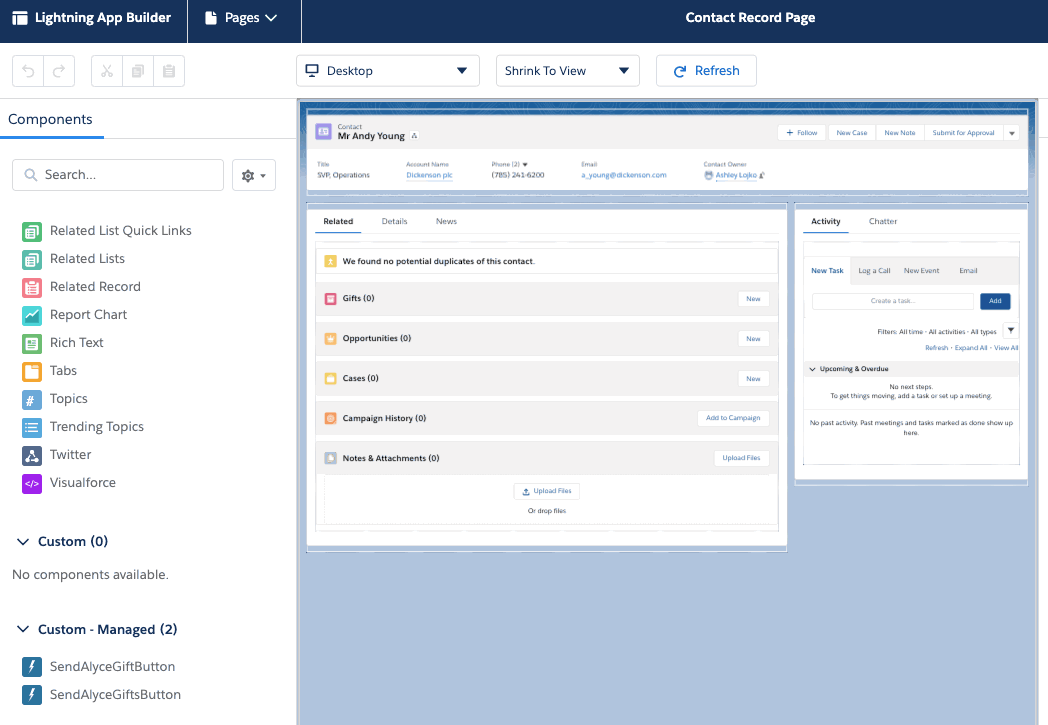Click the Gifts related list icon
The image size is (1048, 725).
pos(330,299)
